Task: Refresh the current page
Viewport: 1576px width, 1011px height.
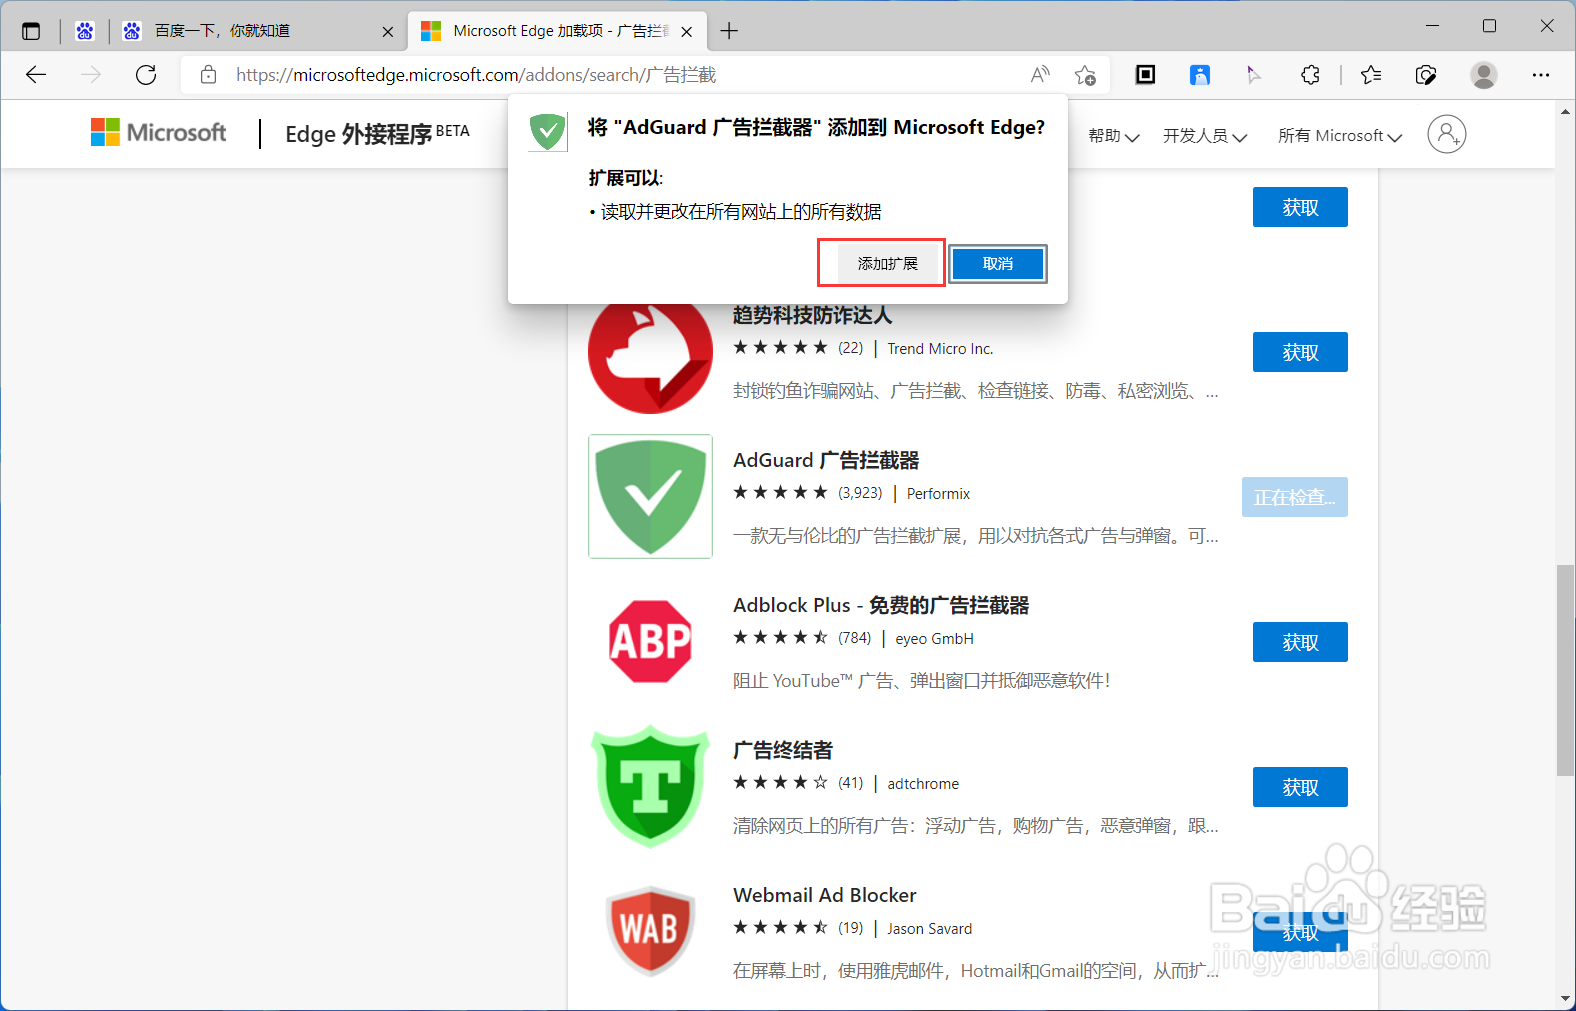Action: tap(146, 75)
